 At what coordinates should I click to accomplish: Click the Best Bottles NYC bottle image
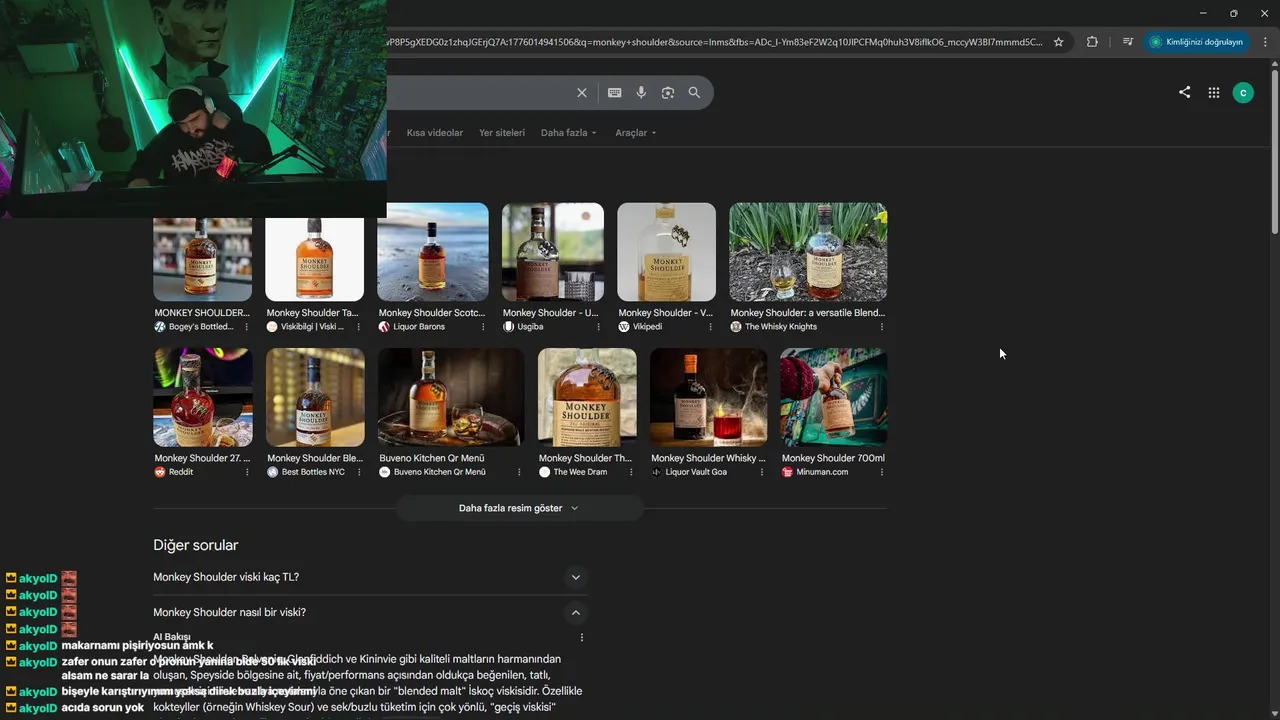tap(315, 397)
